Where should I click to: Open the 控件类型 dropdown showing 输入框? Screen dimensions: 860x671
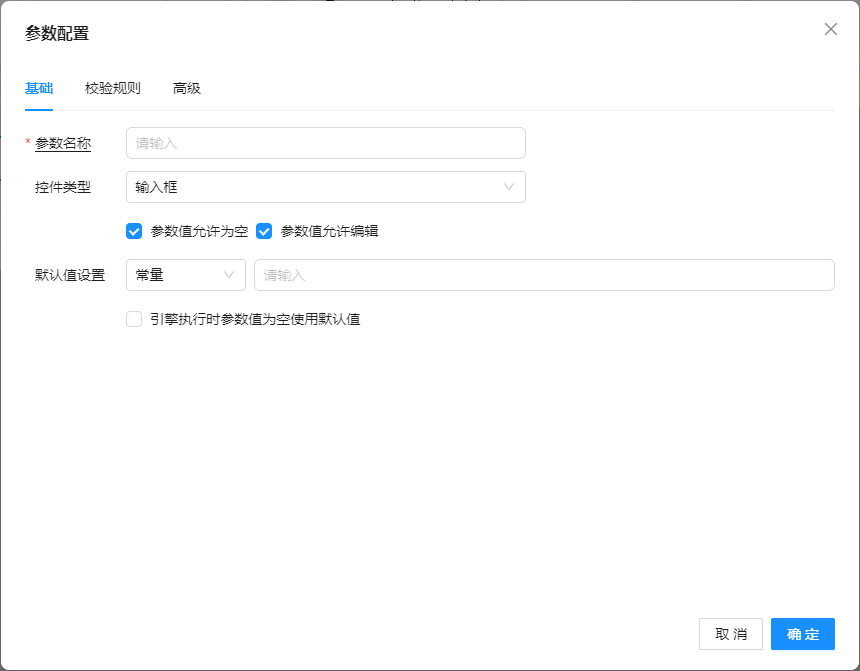coord(315,187)
